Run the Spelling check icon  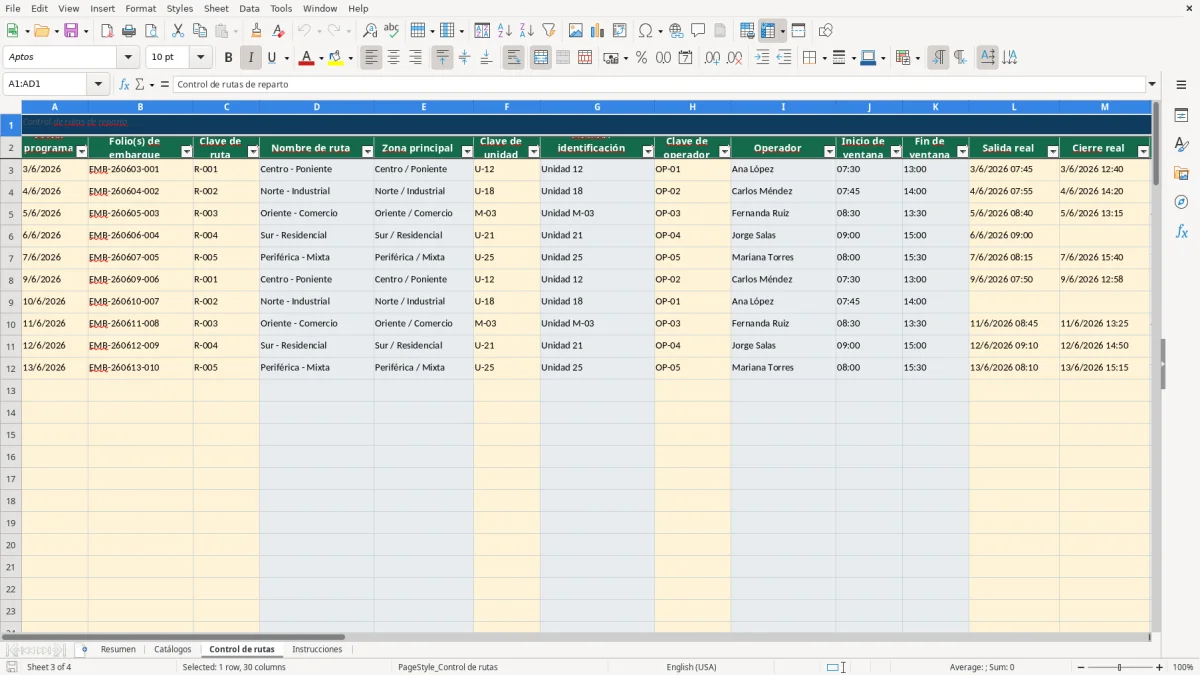392,31
